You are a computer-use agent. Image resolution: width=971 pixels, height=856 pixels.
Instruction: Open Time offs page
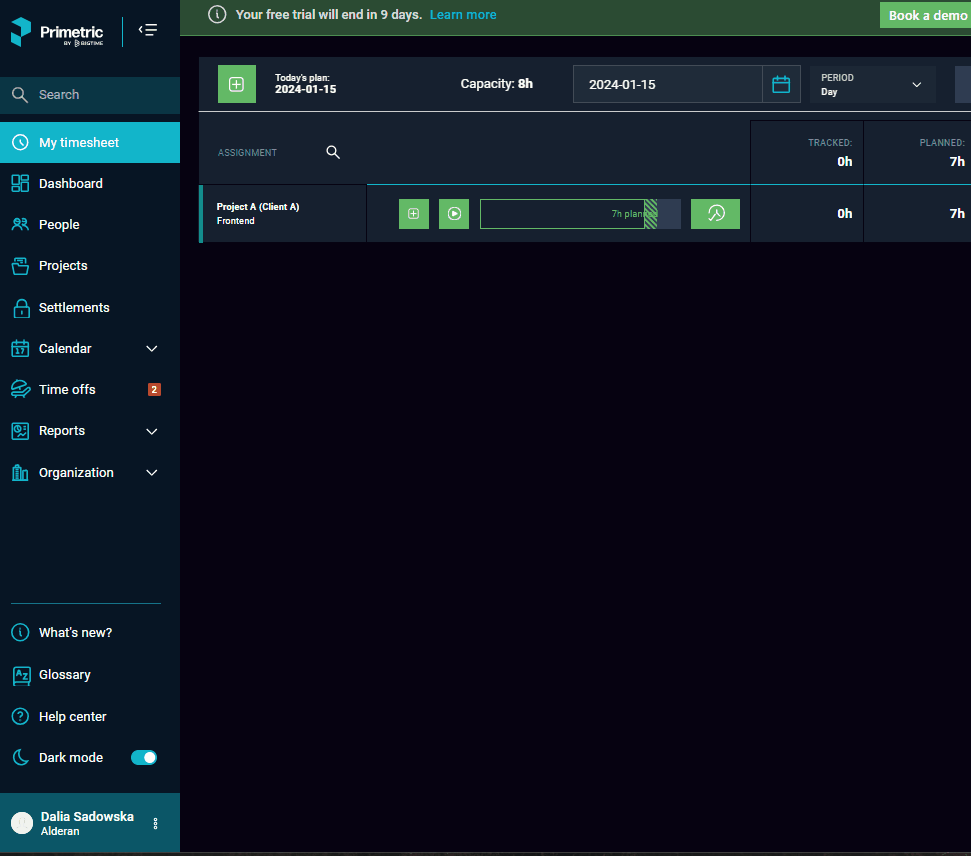coord(67,390)
